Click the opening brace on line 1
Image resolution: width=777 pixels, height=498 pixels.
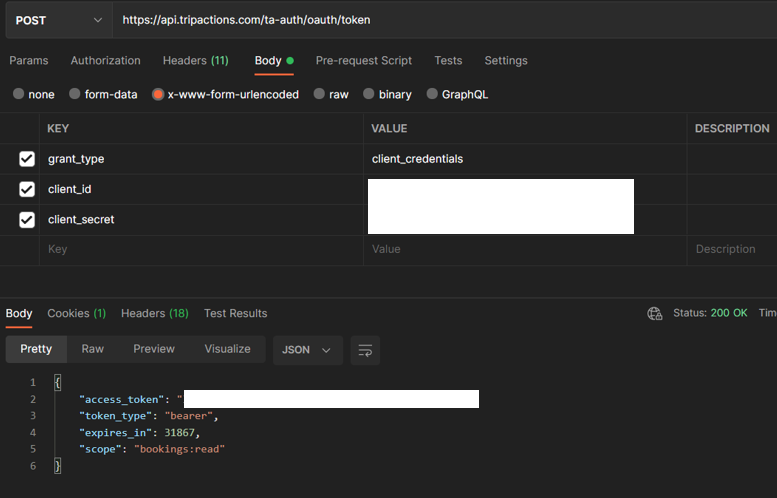tap(57, 382)
